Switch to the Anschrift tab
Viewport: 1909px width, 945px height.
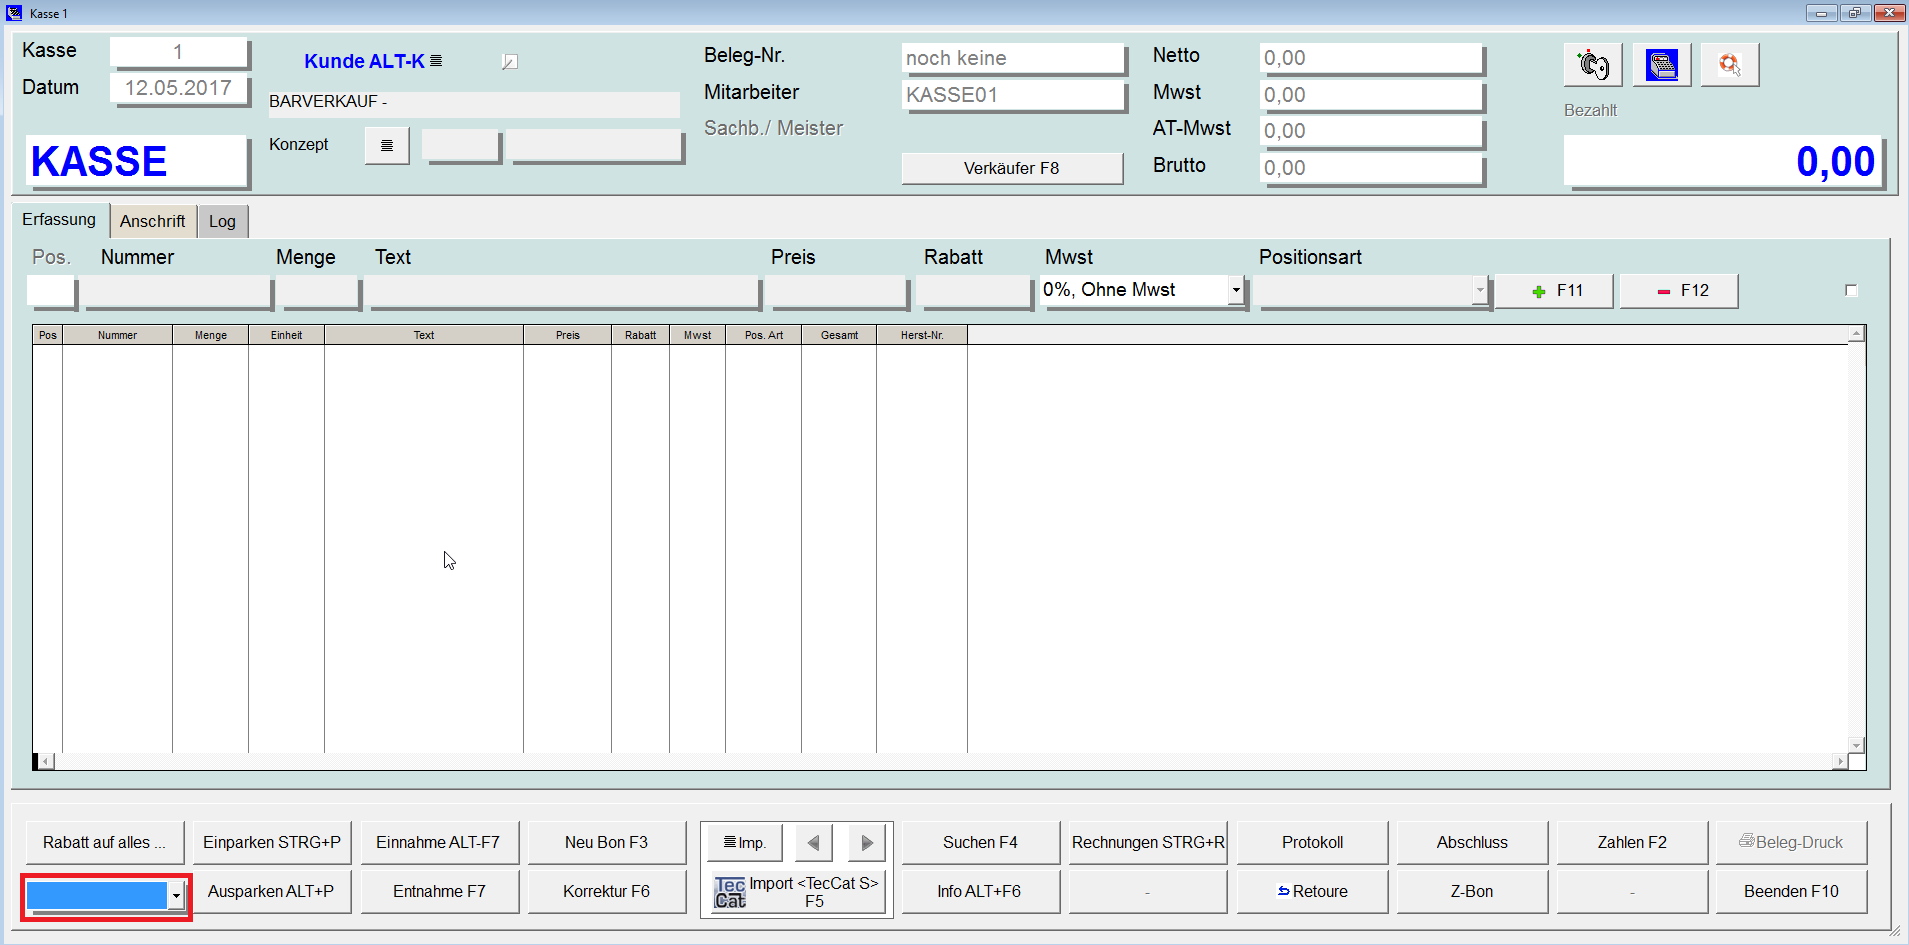tap(153, 221)
